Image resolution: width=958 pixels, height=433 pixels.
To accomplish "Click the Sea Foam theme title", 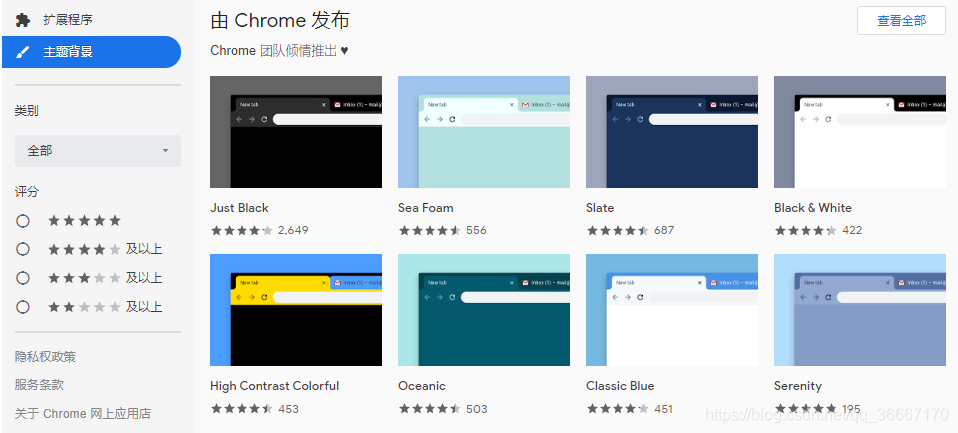I will pyautogui.click(x=426, y=208).
